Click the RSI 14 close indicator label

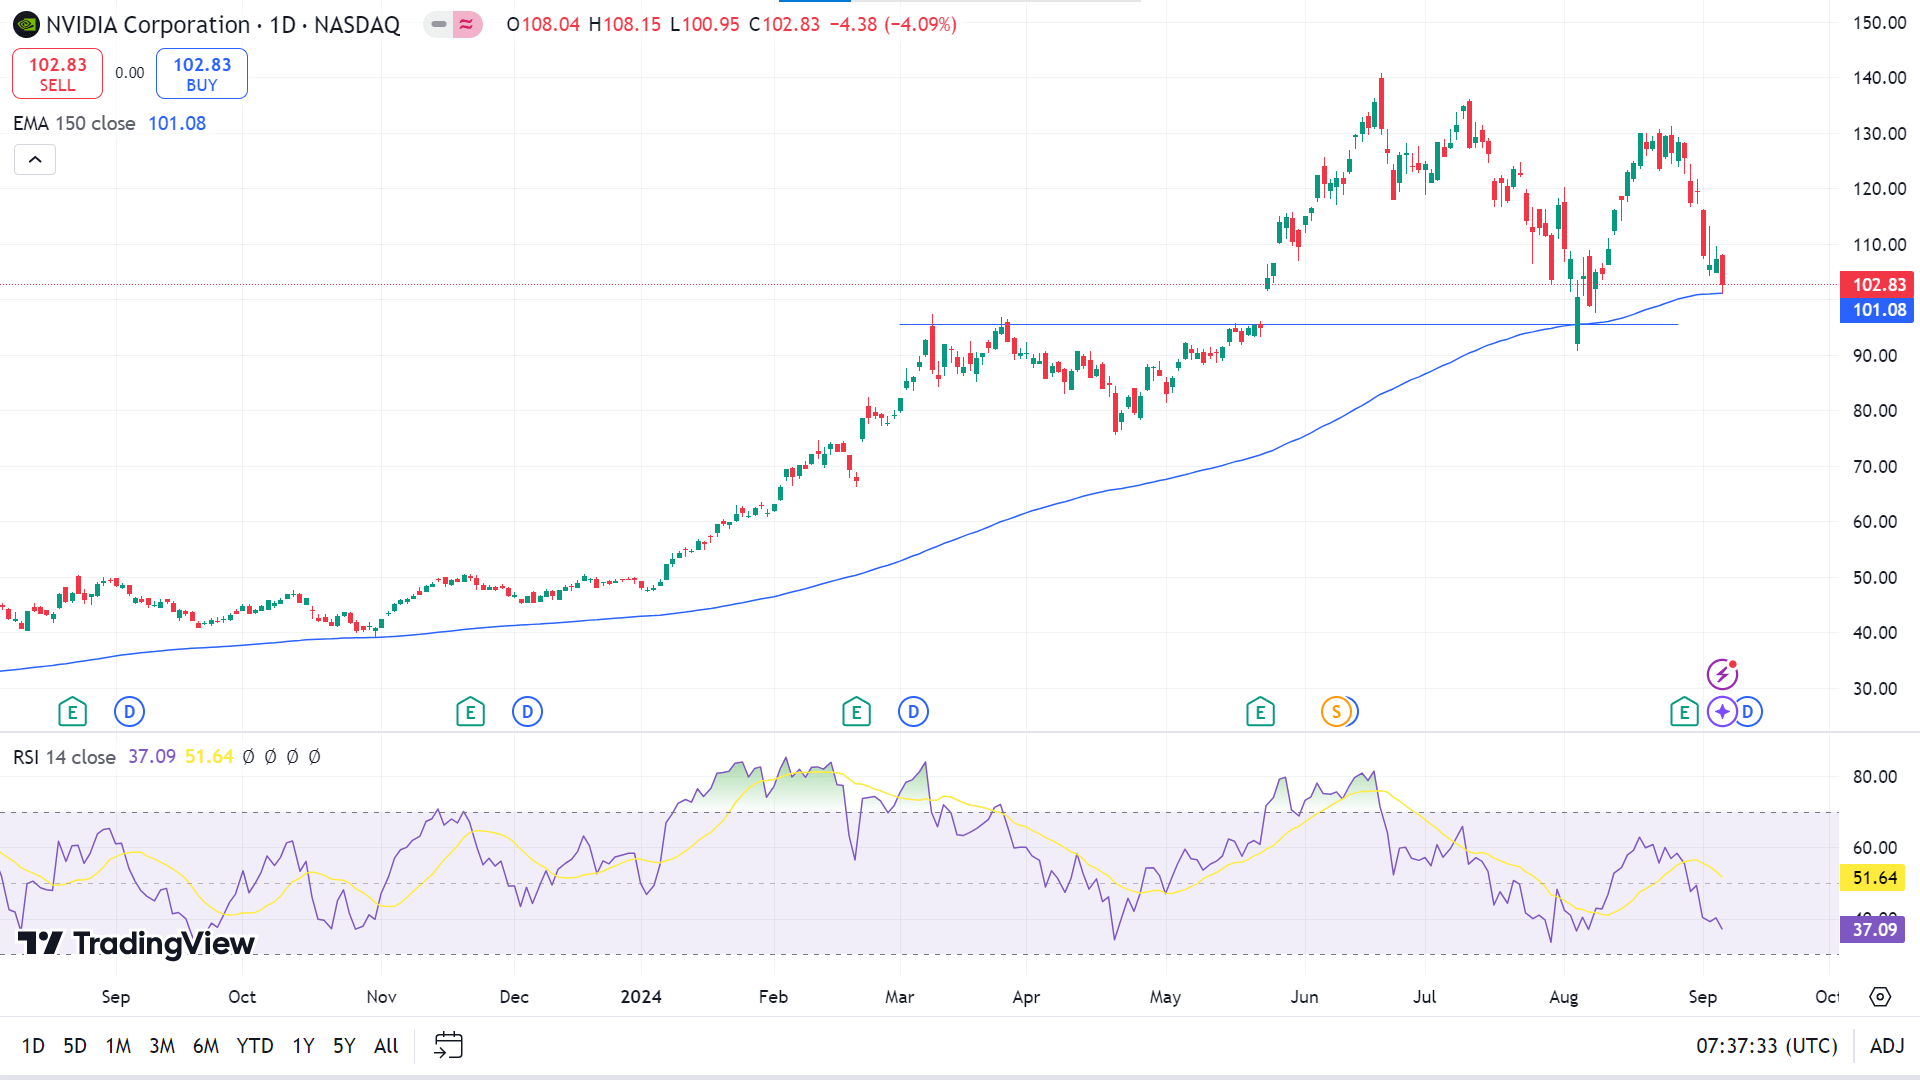(64, 757)
